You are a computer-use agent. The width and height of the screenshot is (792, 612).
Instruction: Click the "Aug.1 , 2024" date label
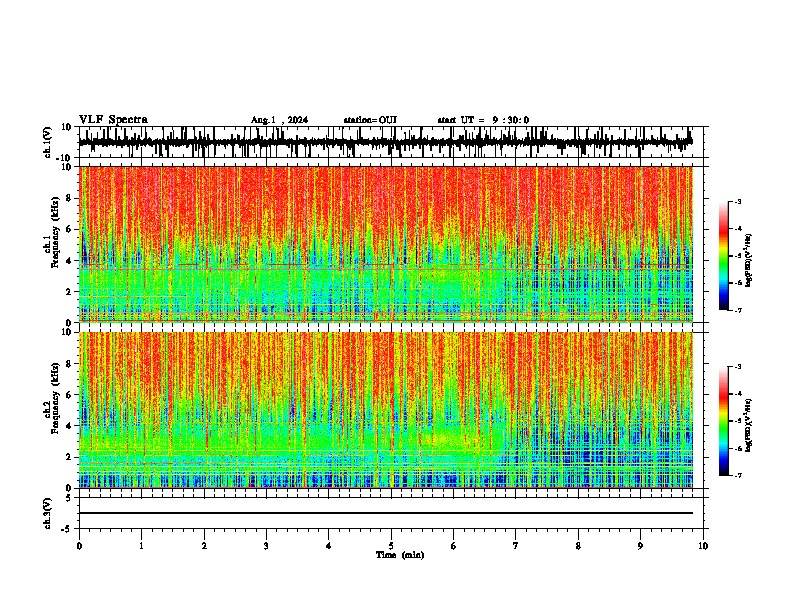(279, 120)
